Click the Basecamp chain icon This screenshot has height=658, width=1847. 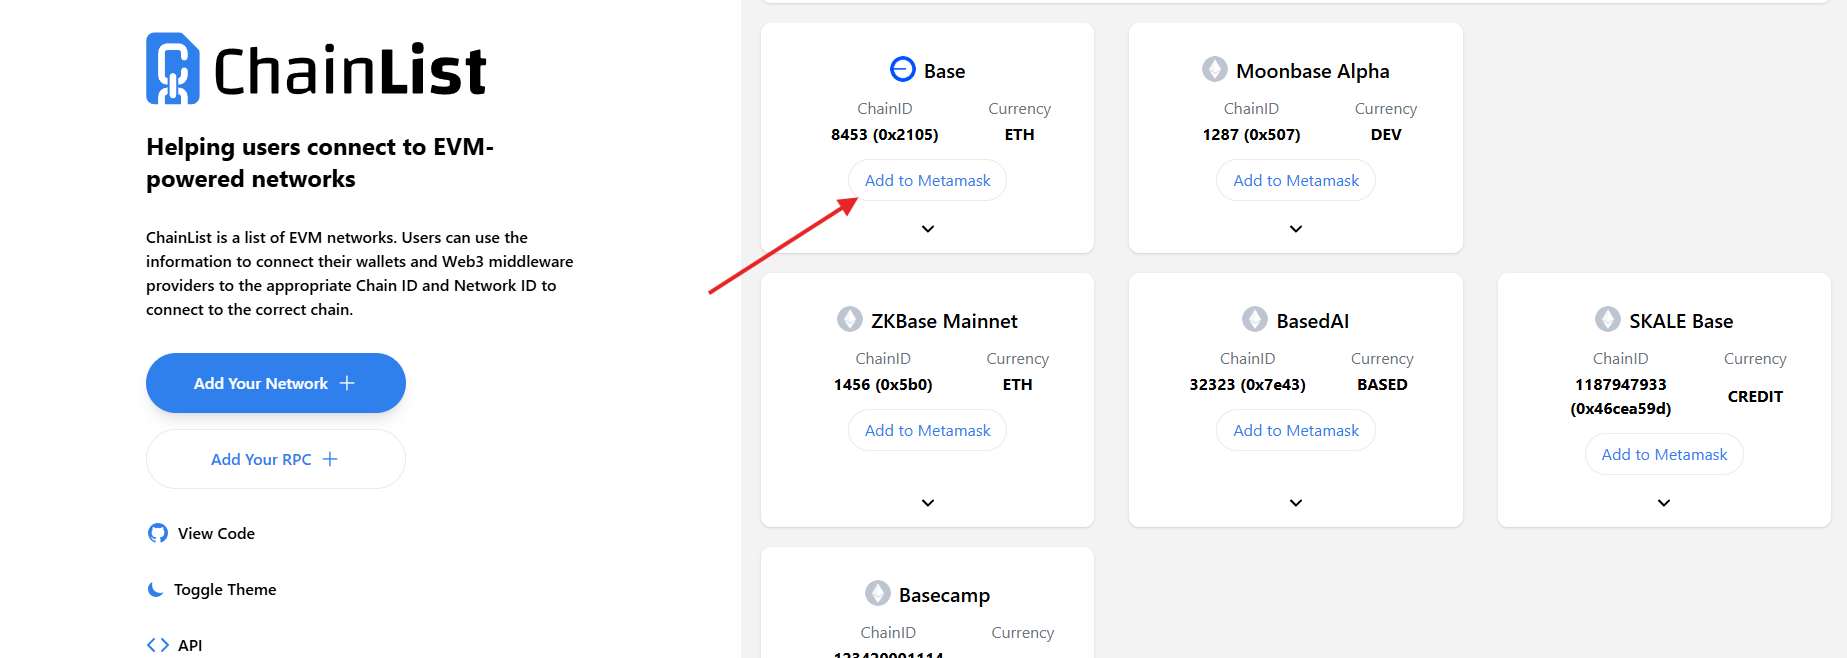[x=877, y=593]
